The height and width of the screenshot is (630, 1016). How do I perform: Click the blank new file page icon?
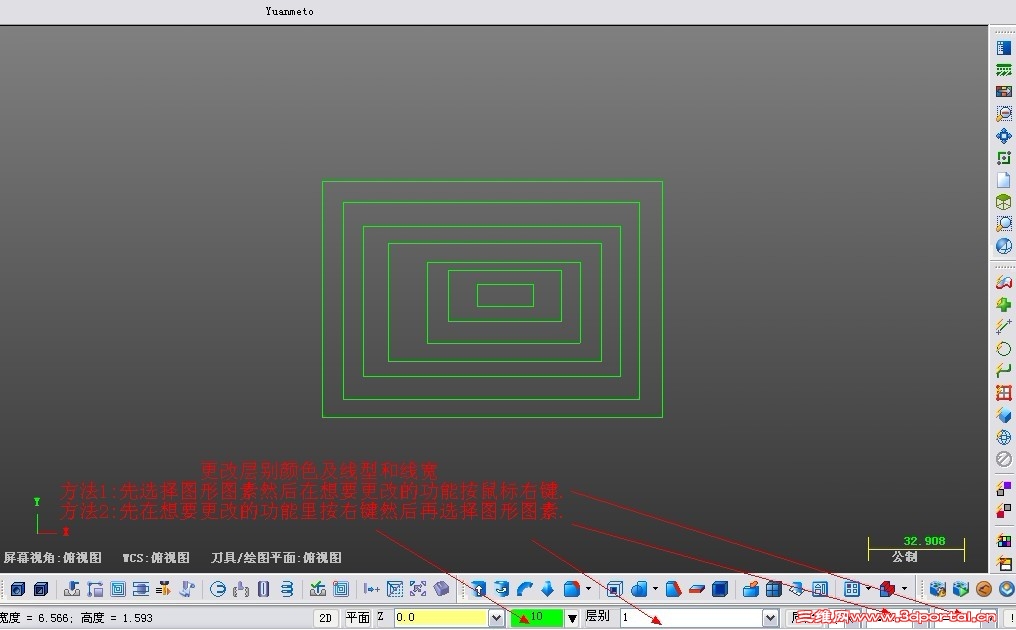(1004, 180)
